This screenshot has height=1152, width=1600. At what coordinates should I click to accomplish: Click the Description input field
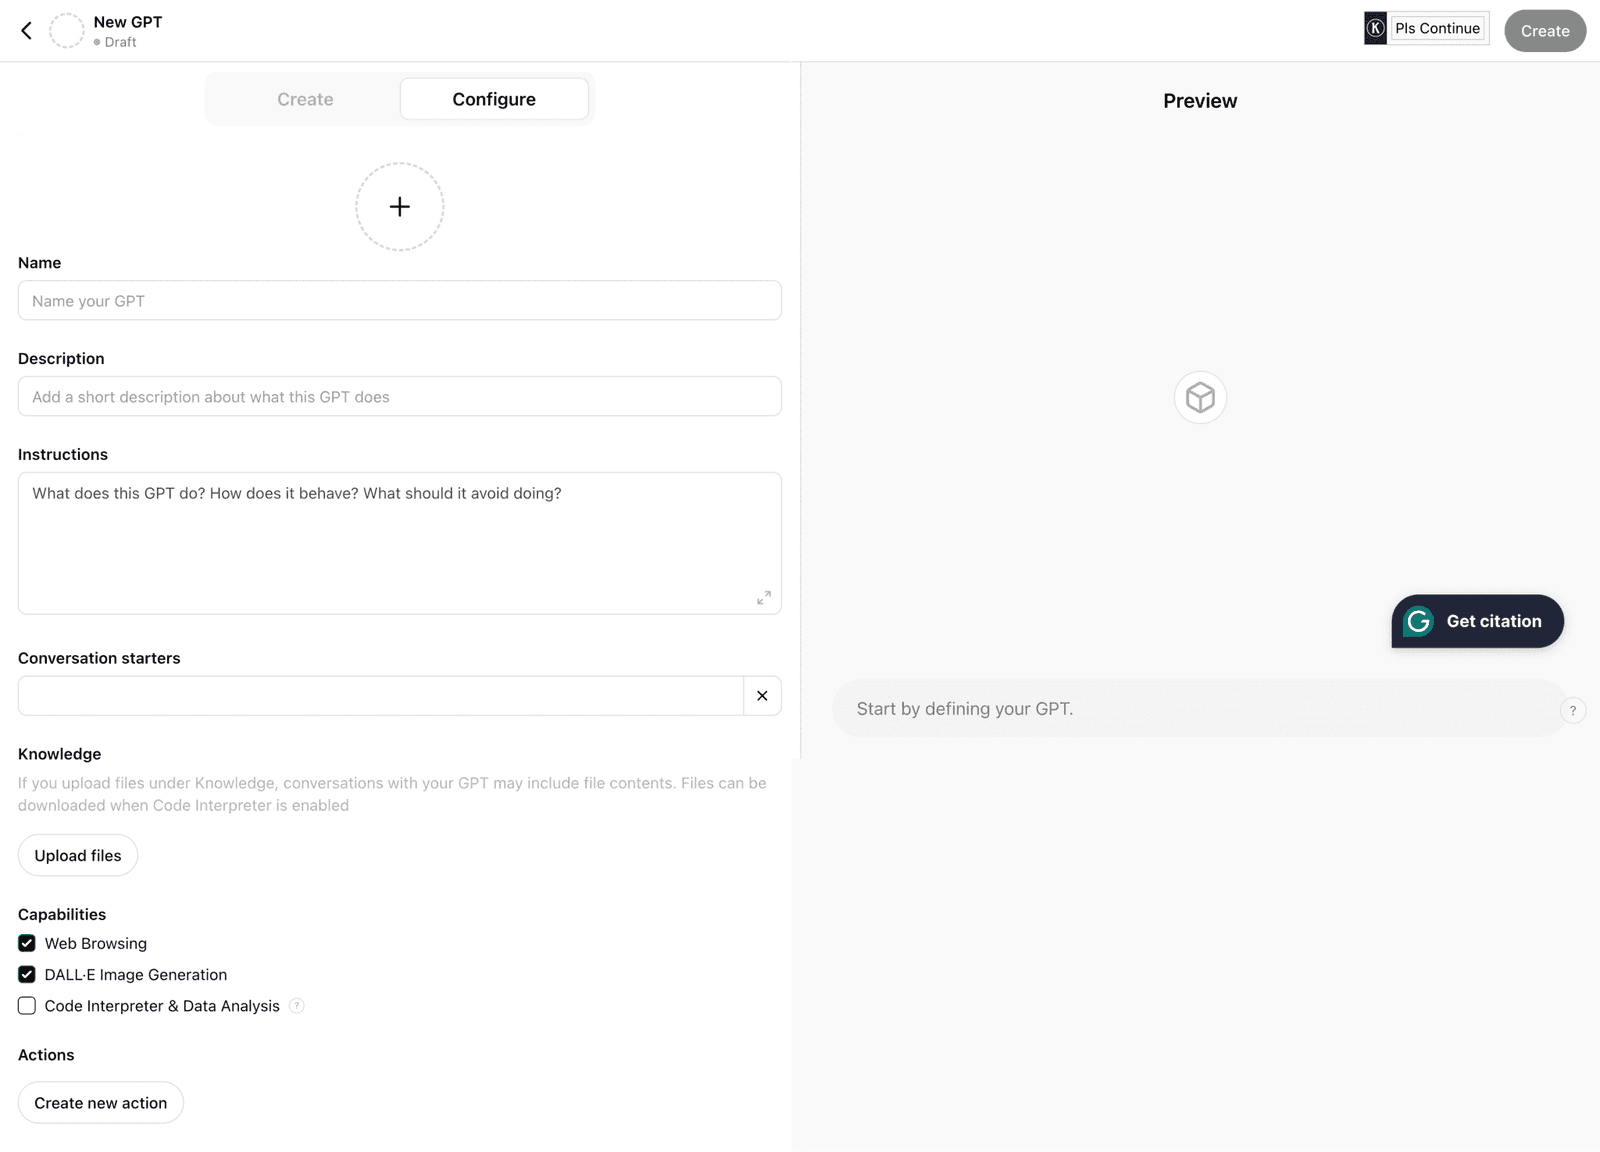click(400, 397)
